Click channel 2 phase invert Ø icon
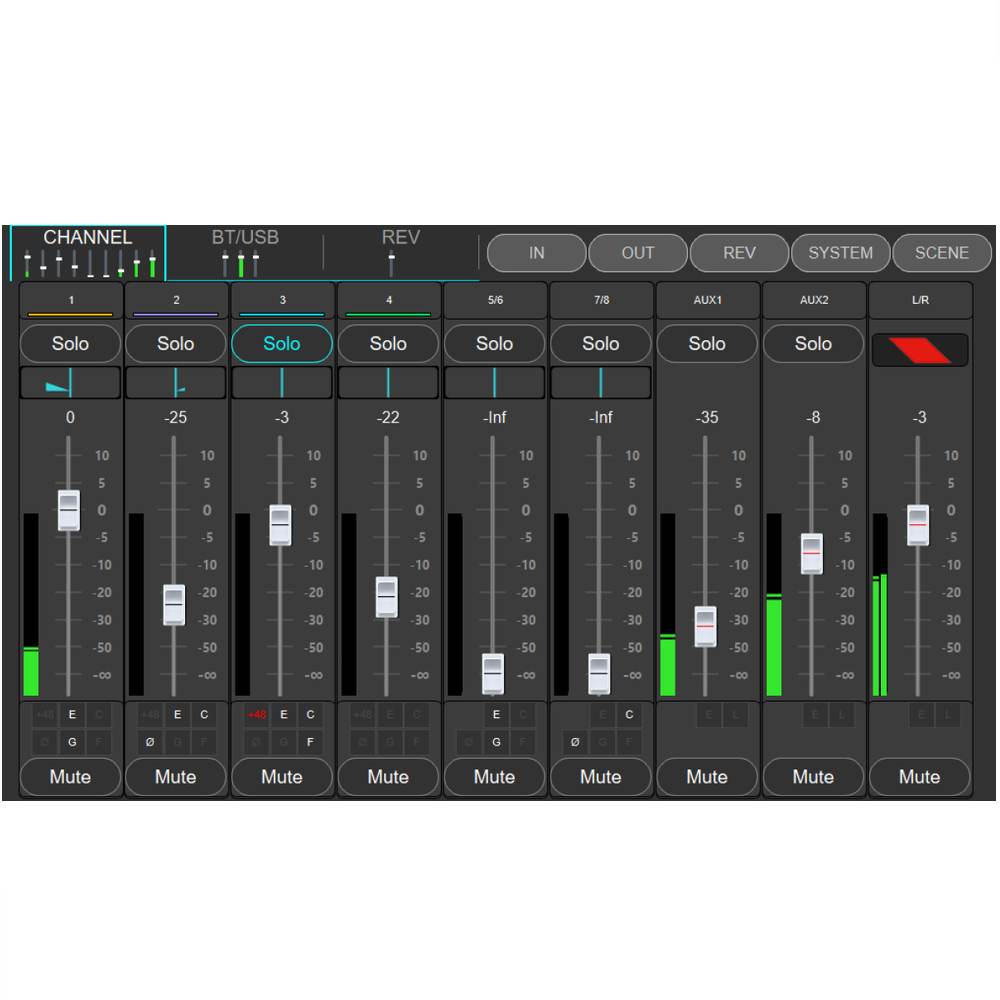This screenshot has width=1000, height=1000. (151, 743)
